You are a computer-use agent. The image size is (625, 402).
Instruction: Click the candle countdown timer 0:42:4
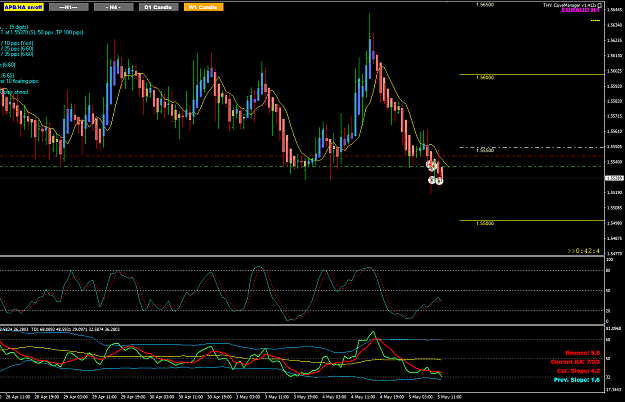tap(584, 251)
